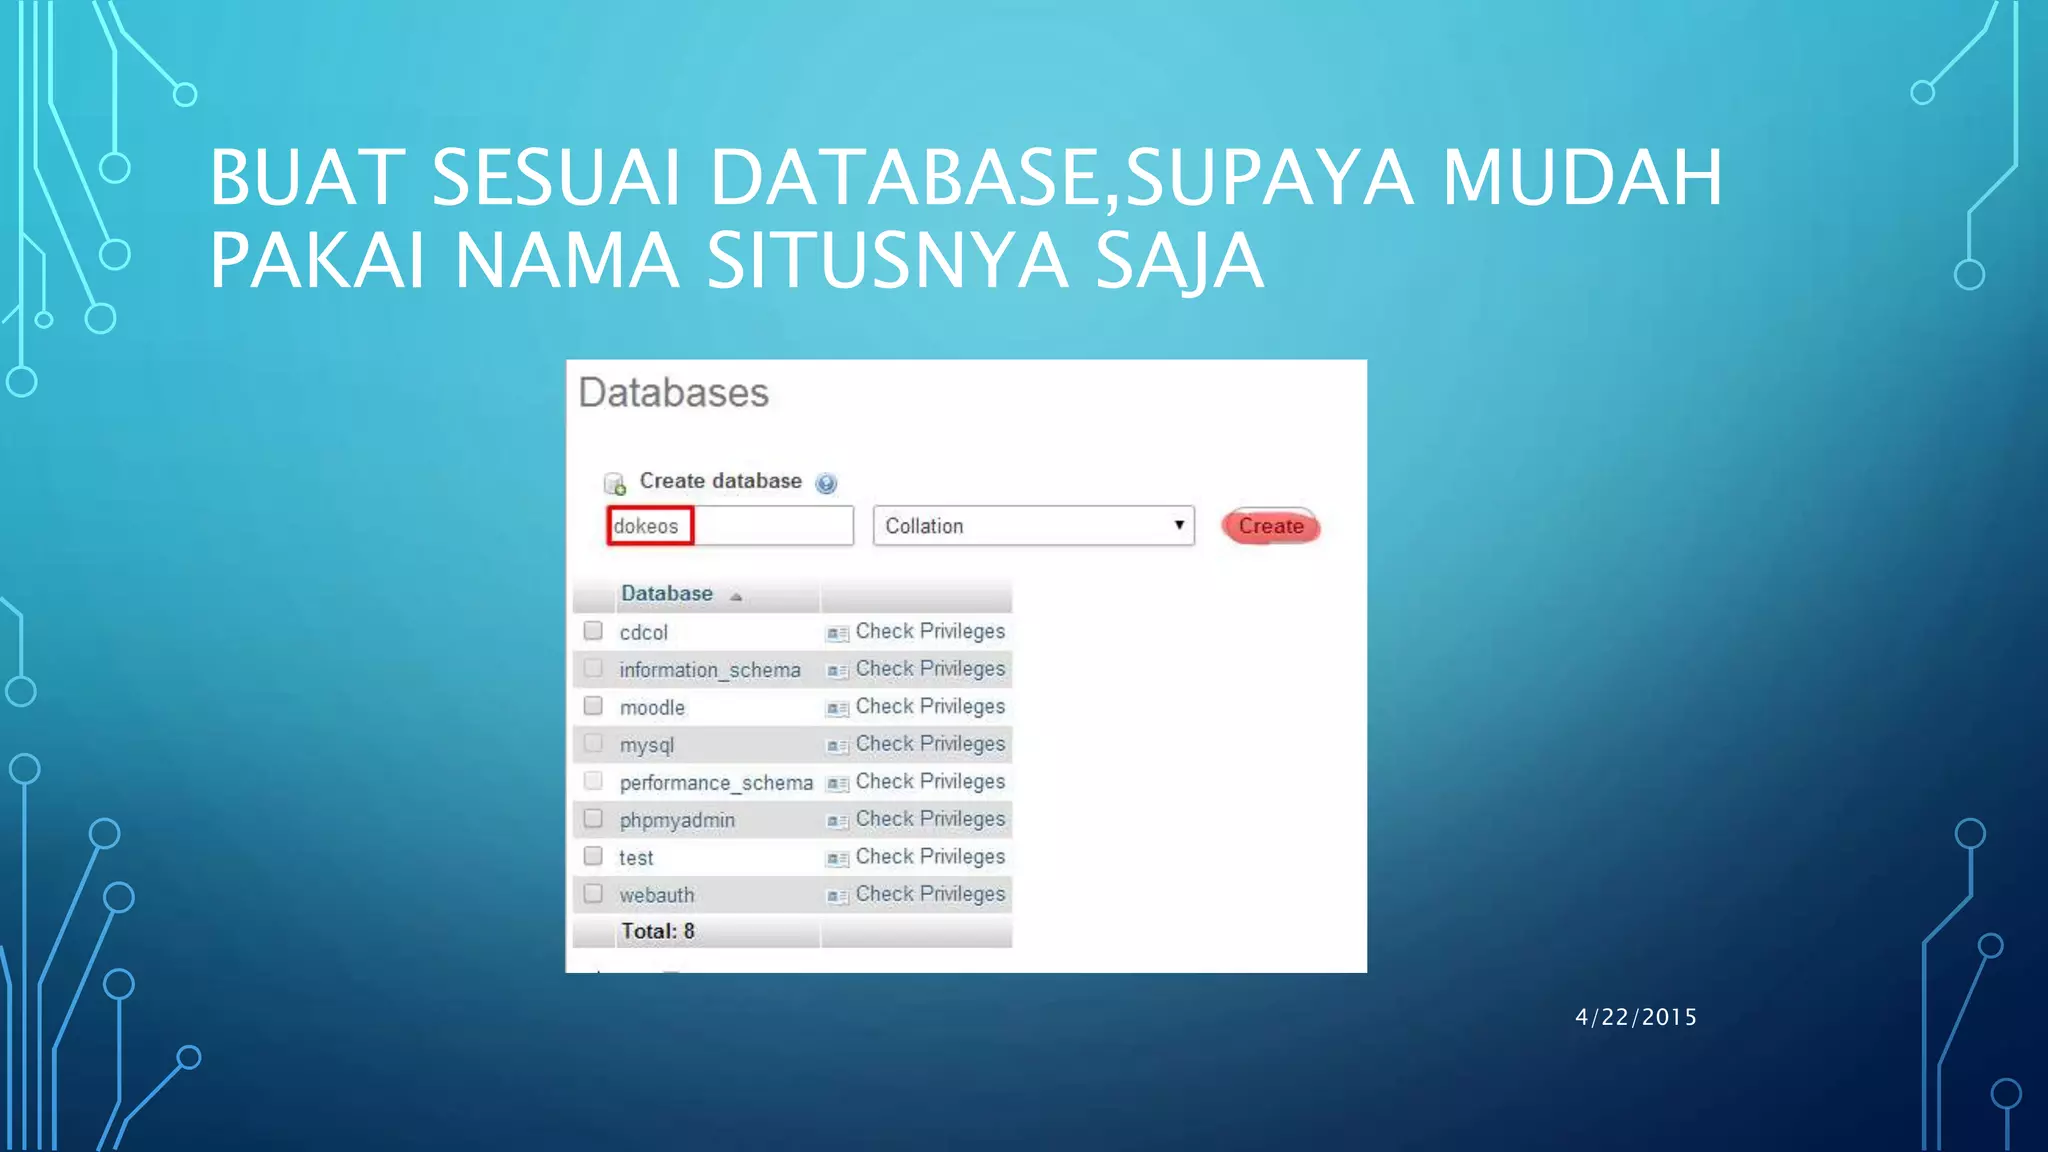Click the Create database icon
The width and height of the screenshot is (2048, 1152).
click(615, 484)
